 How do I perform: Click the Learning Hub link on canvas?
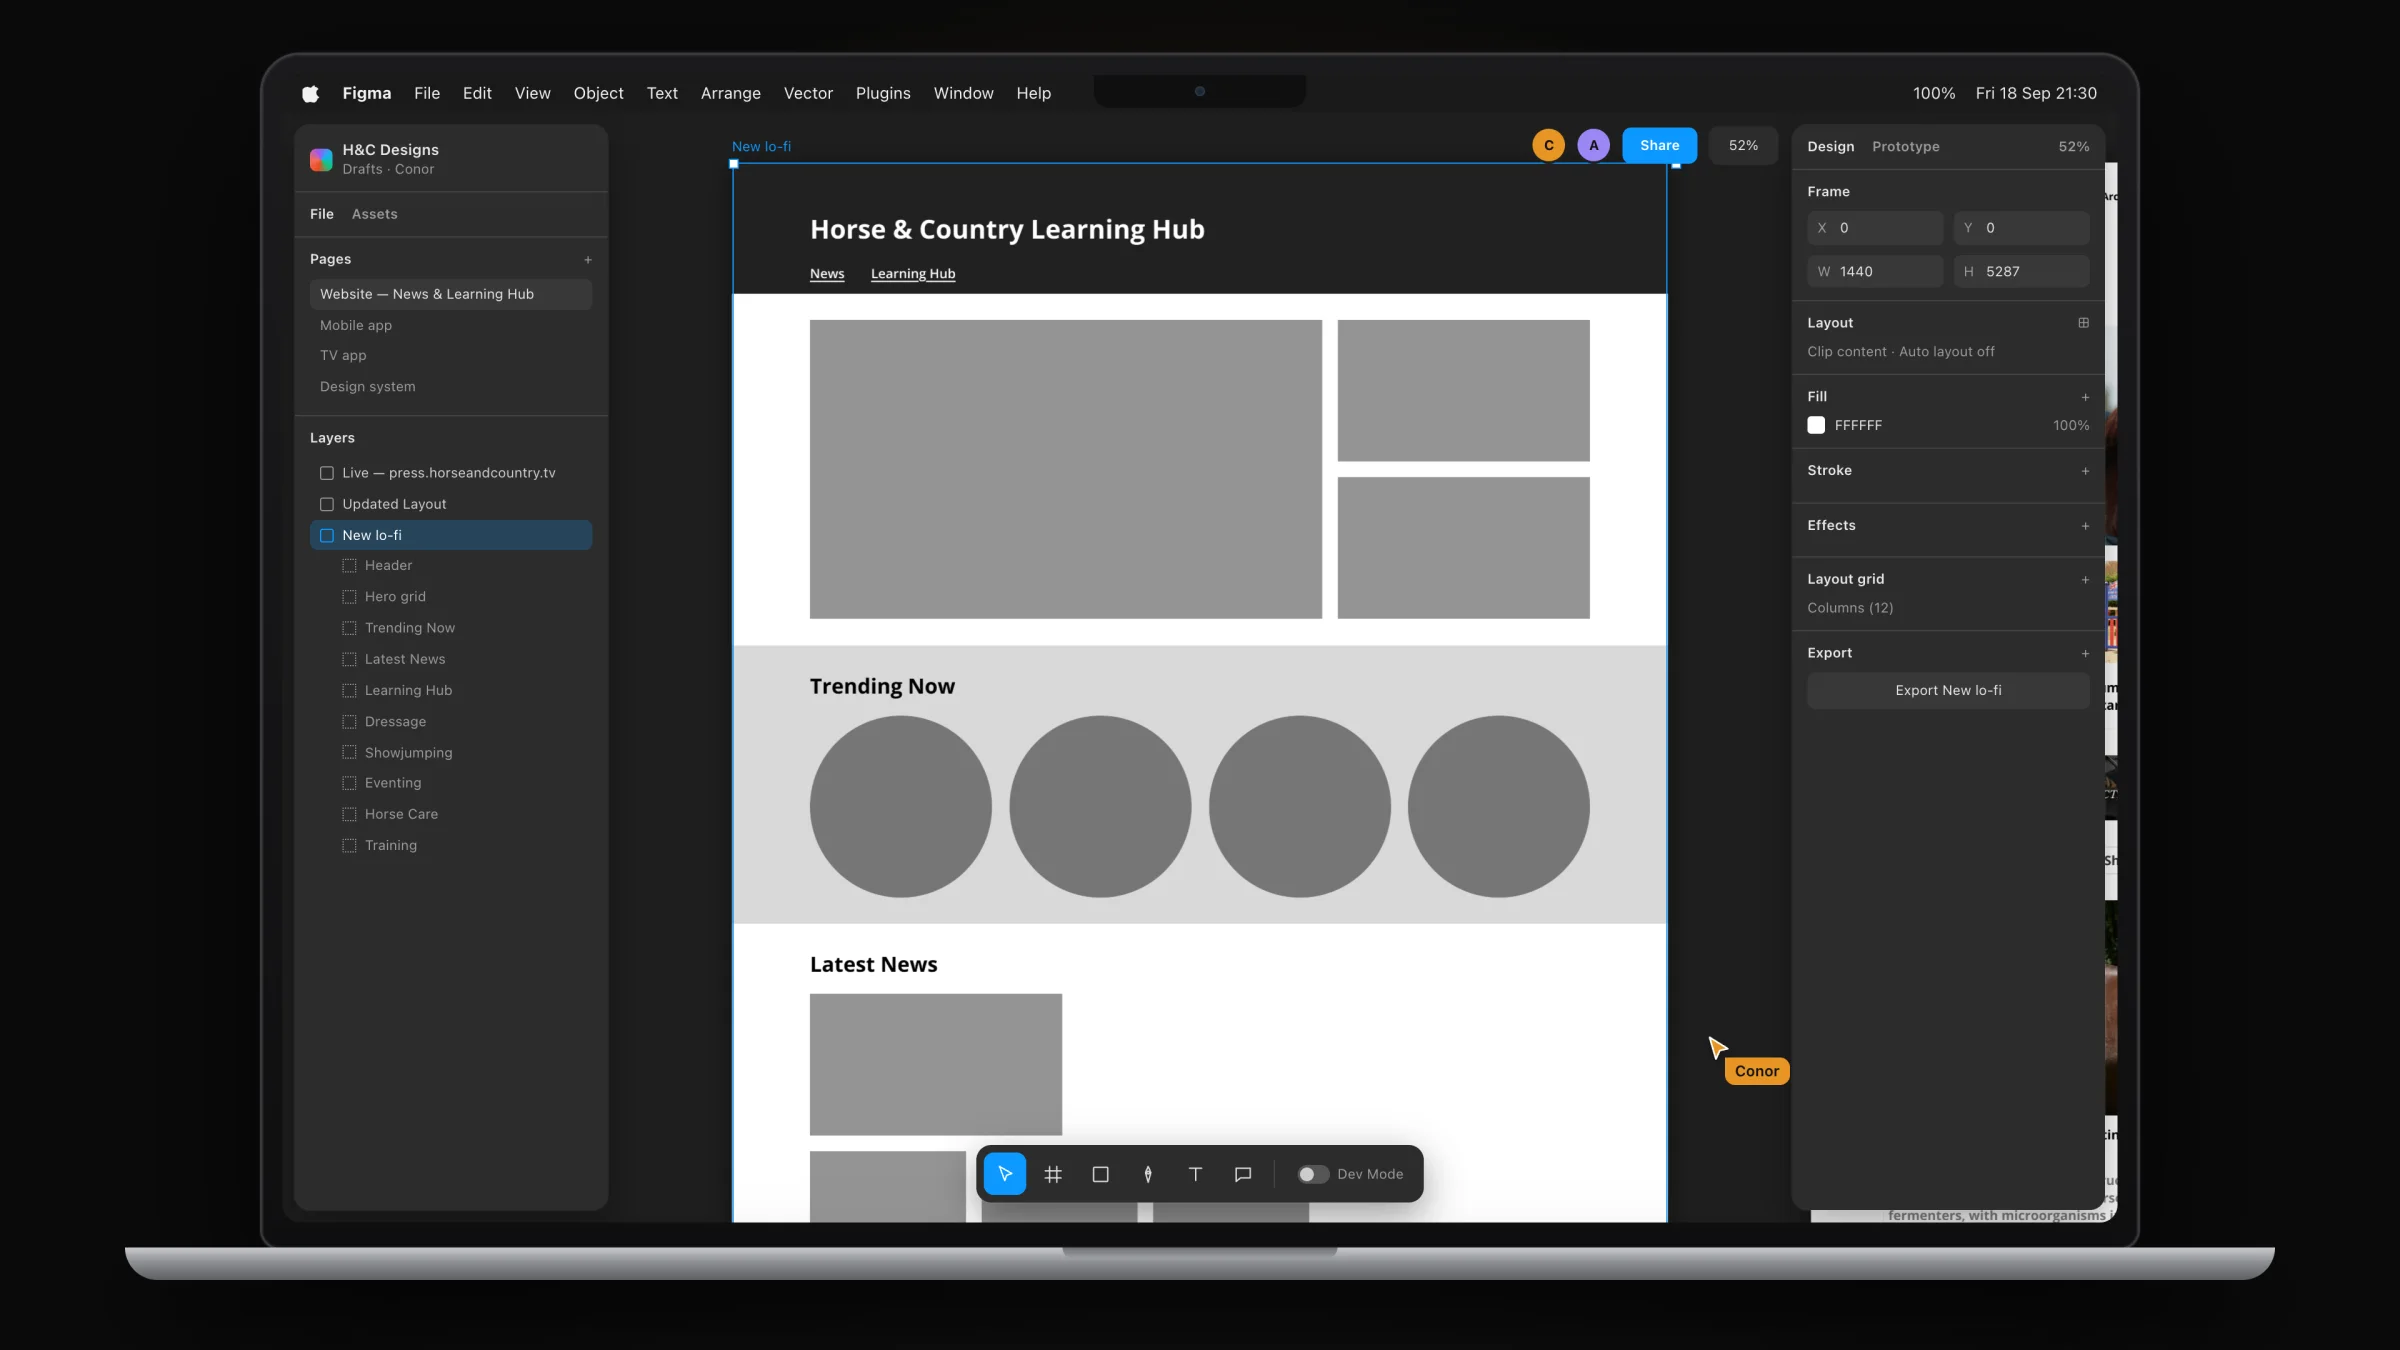(x=913, y=274)
